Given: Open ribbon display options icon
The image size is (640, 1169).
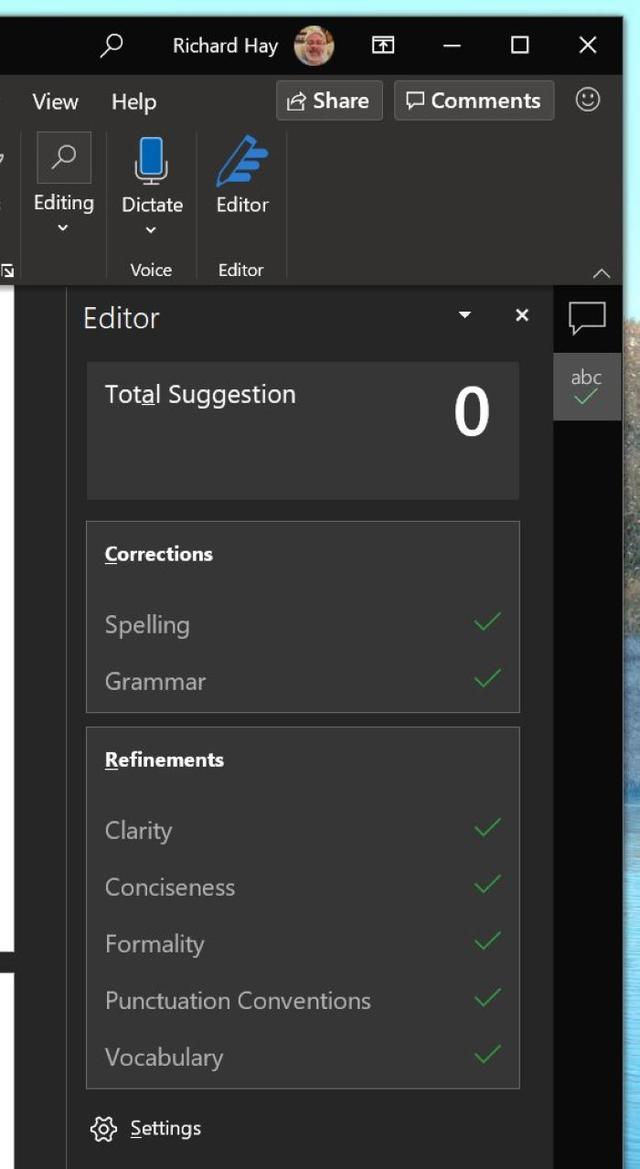Looking at the screenshot, I should click(x=382, y=45).
